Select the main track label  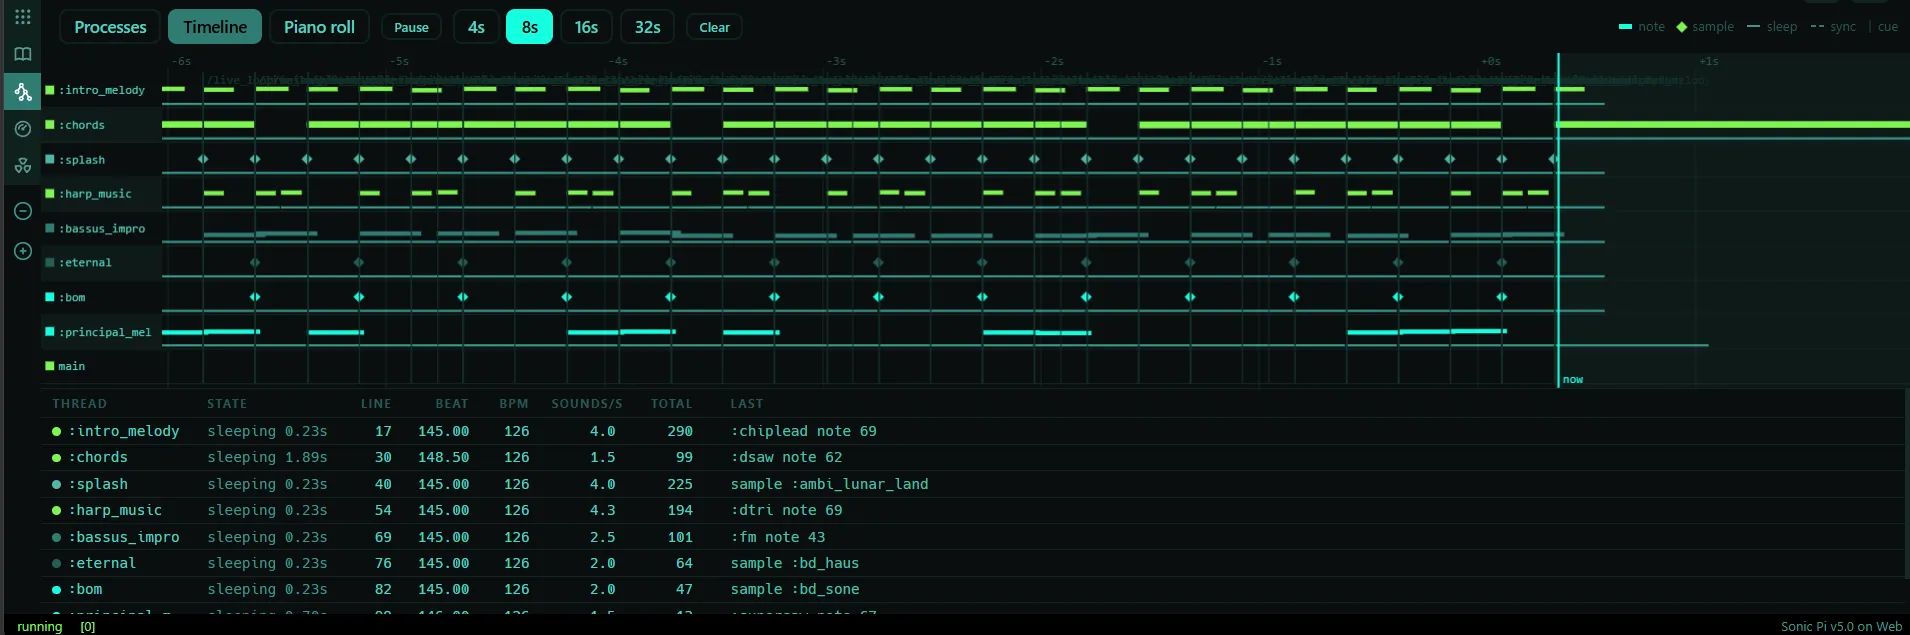(x=71, y=366)
